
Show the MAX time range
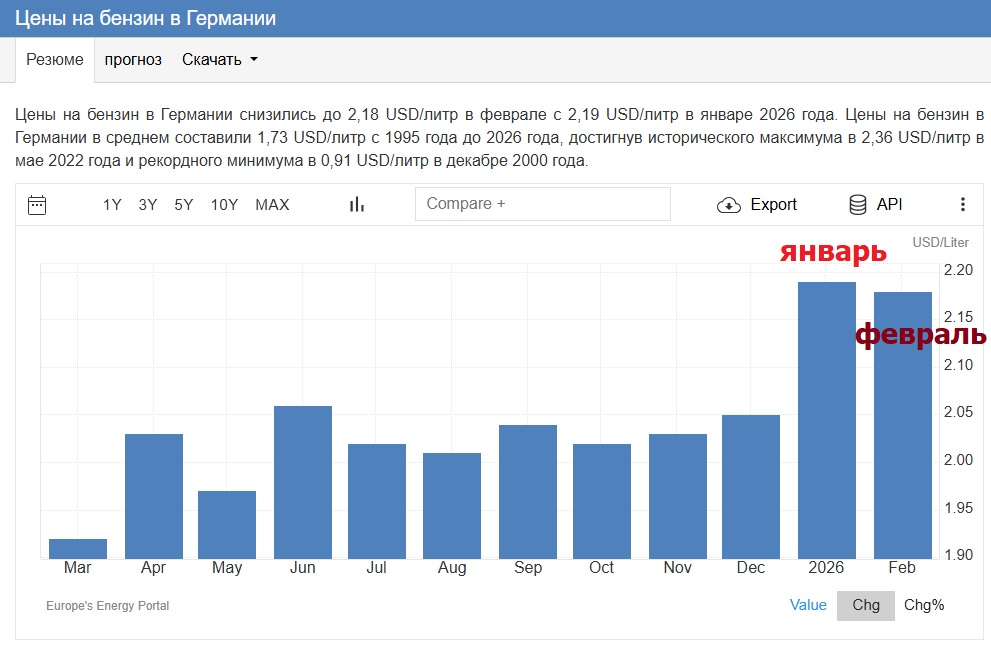pyautogui.click(x=272, y=205)
